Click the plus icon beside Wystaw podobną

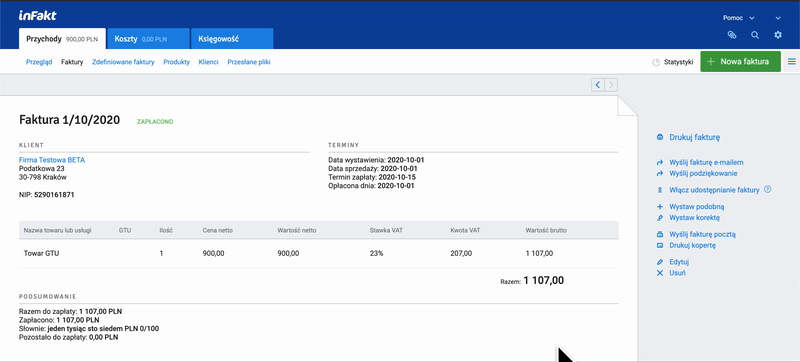660,206
